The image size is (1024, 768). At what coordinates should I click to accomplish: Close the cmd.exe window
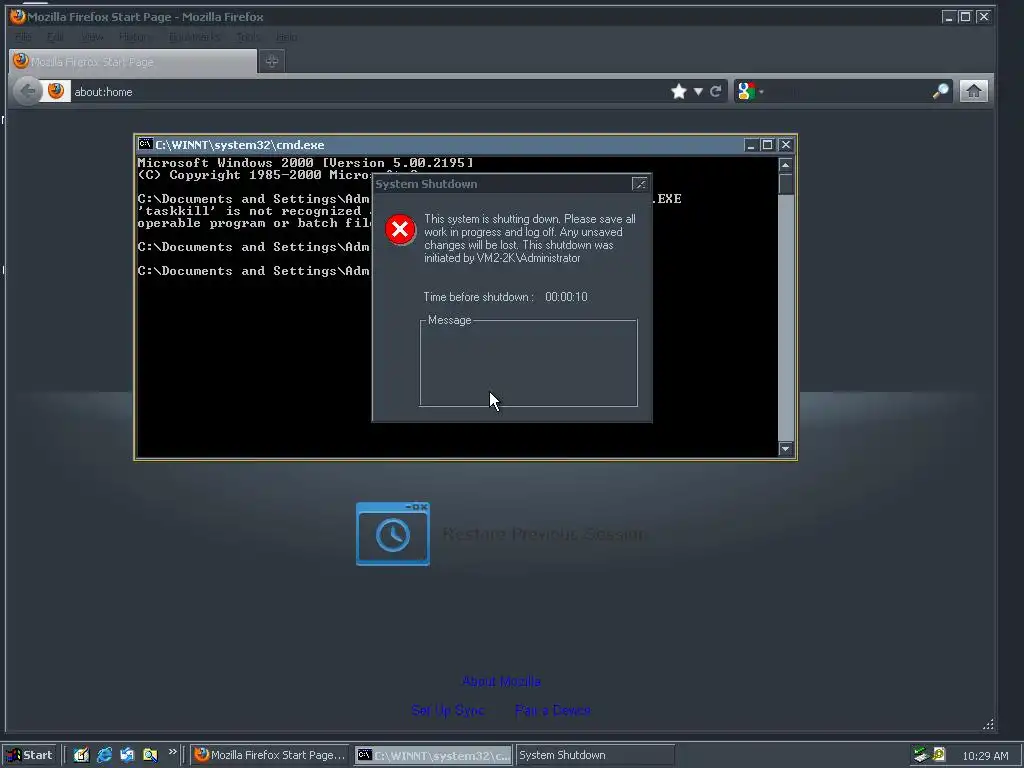pyautogui.click(x=786, y=145)
